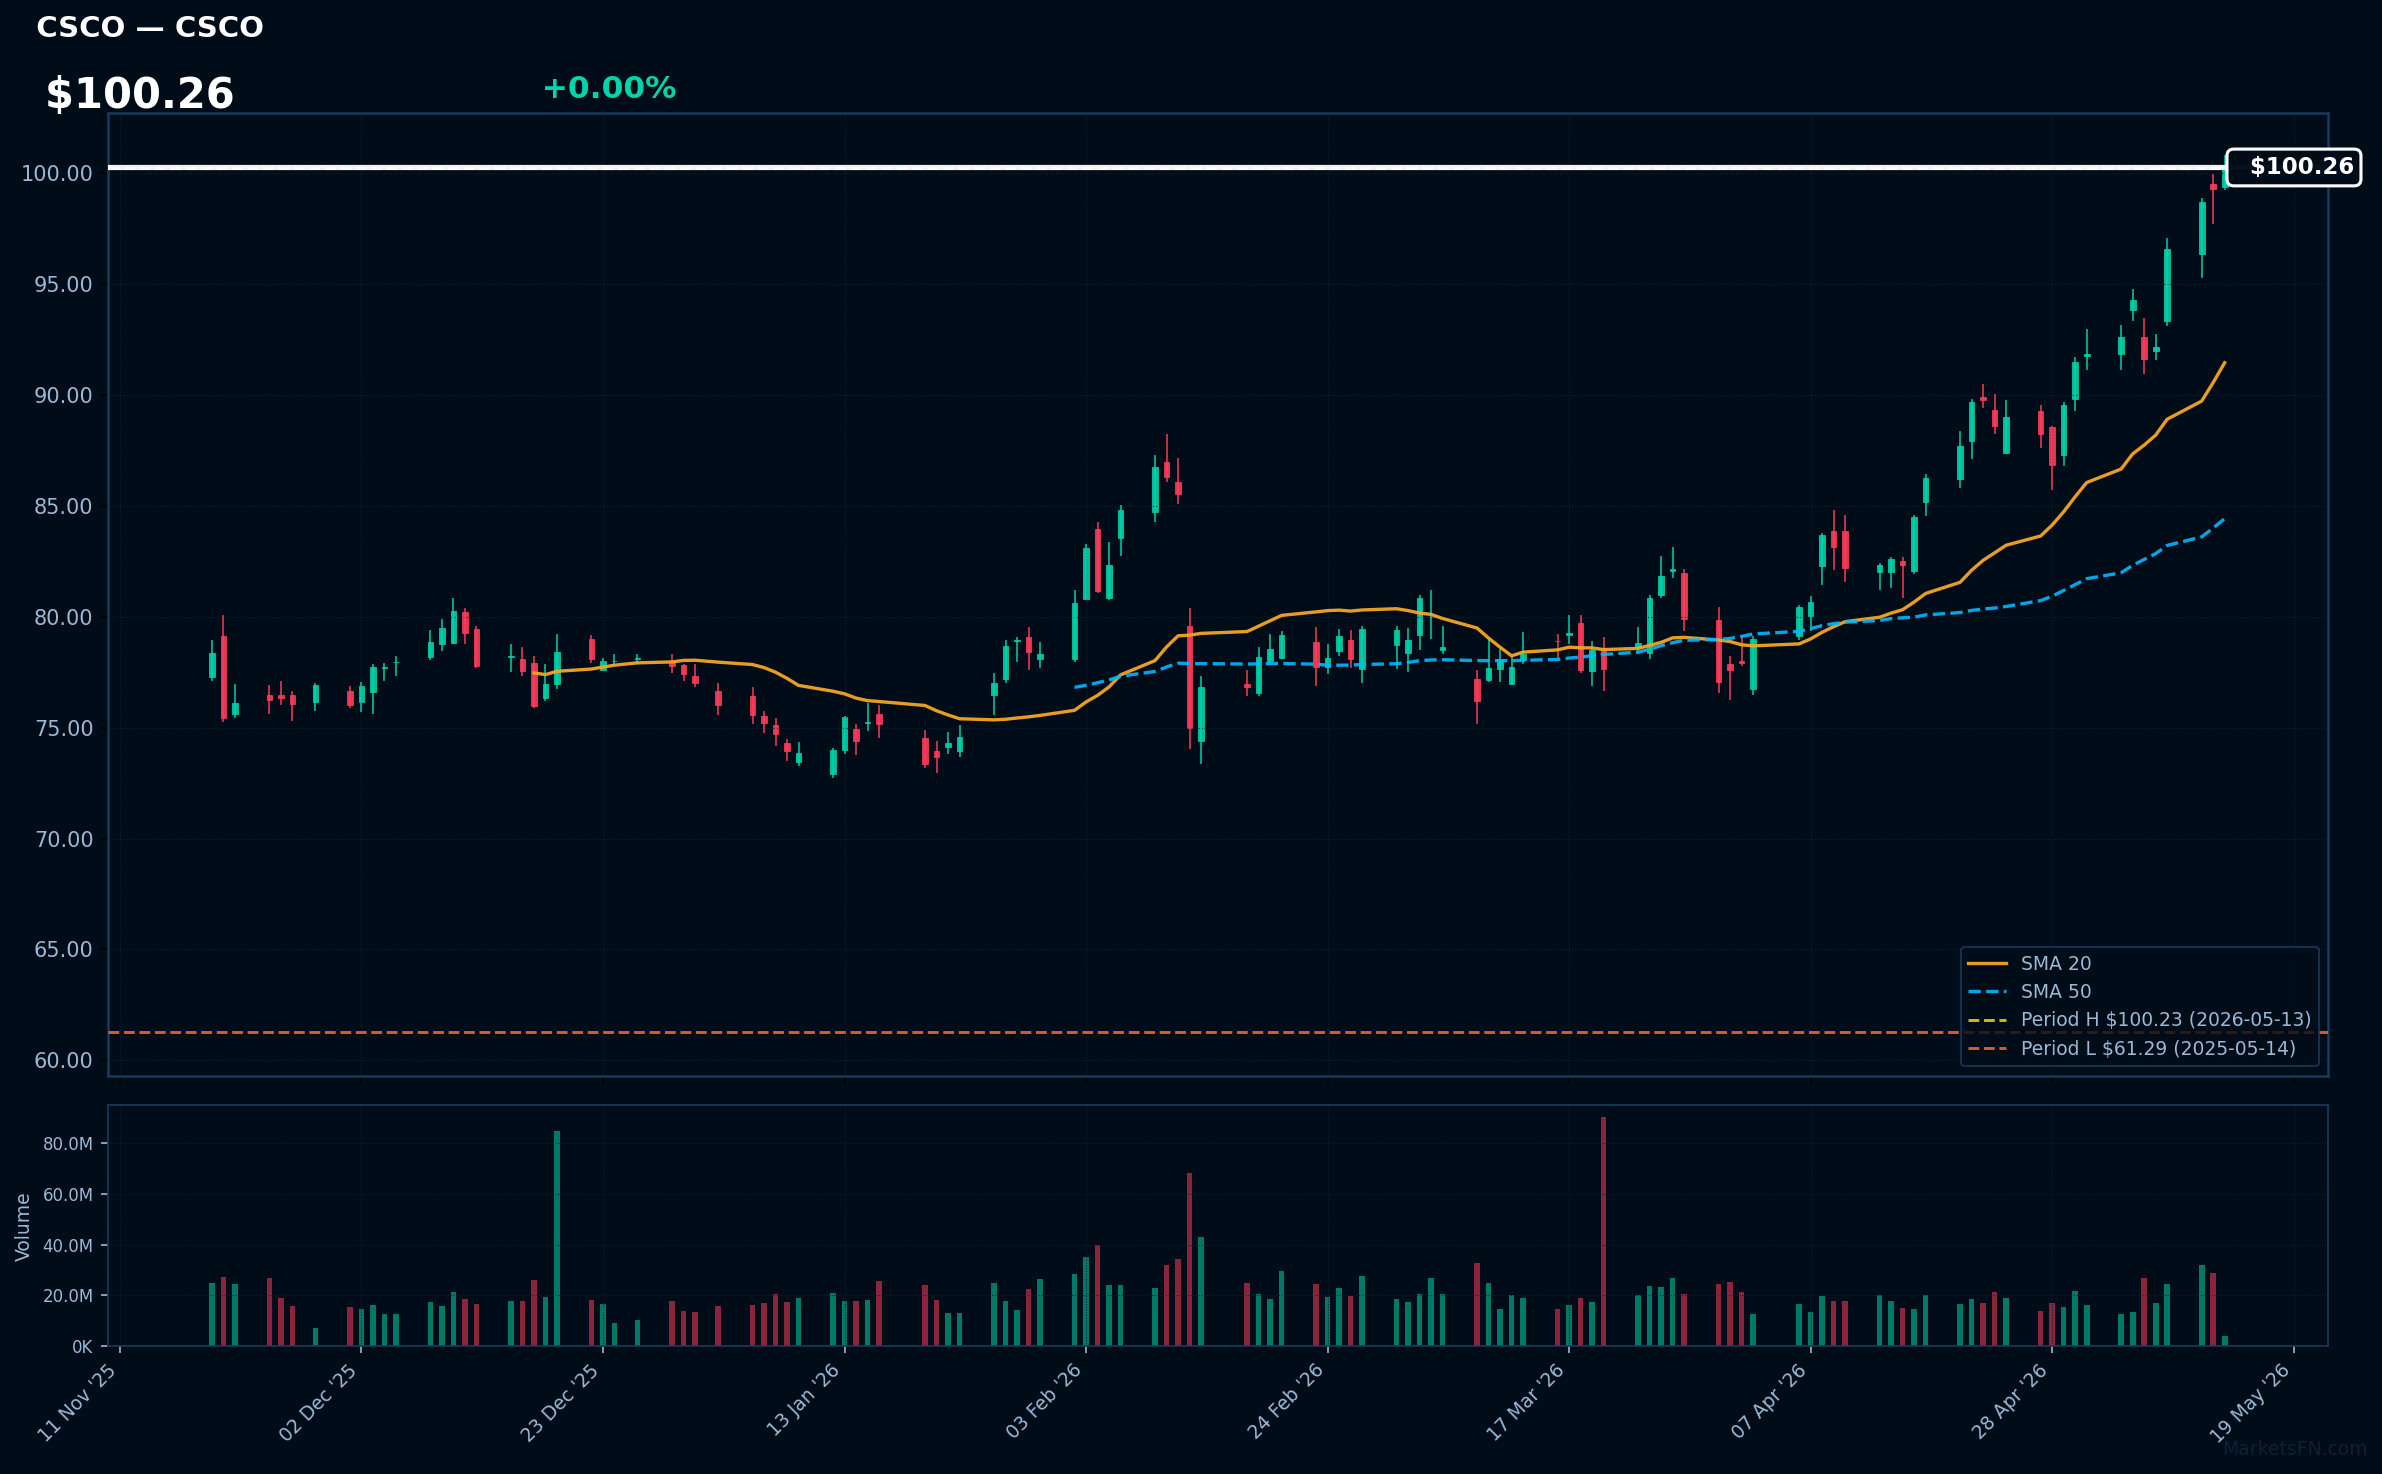Click the 70.00 price axis label
Image resolution: width=2382 pixels, height=1474 pixels.
point(63,839)
